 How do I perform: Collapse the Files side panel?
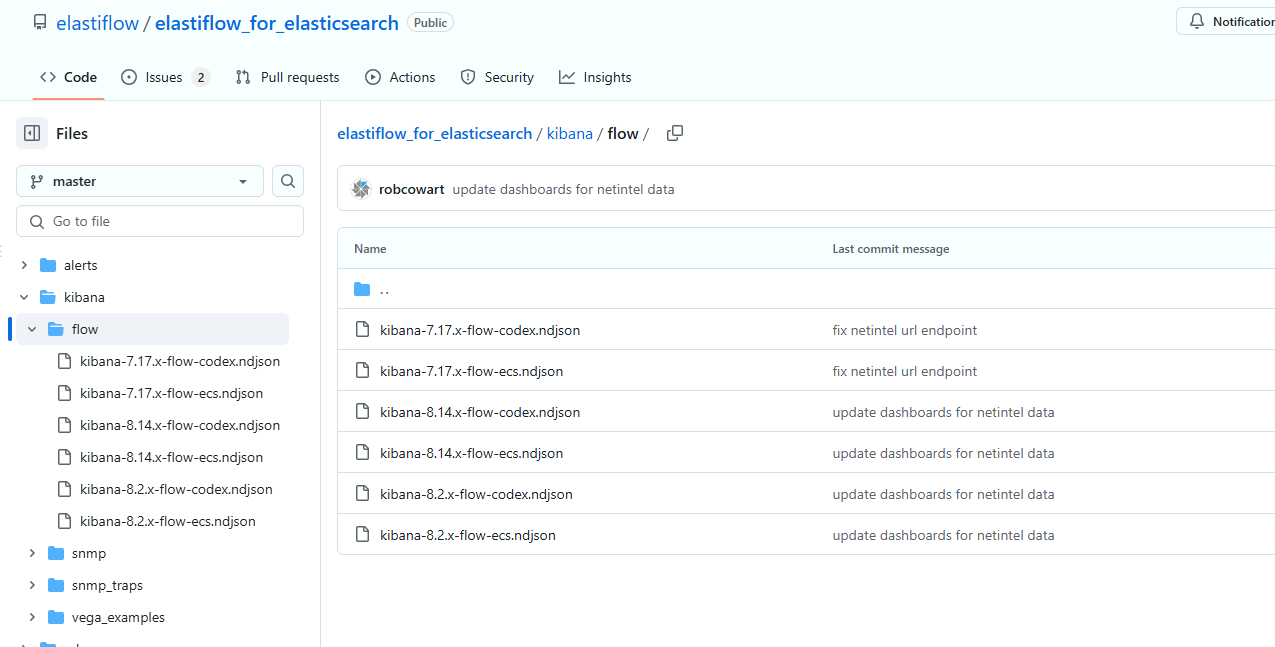tap(32, 133)
